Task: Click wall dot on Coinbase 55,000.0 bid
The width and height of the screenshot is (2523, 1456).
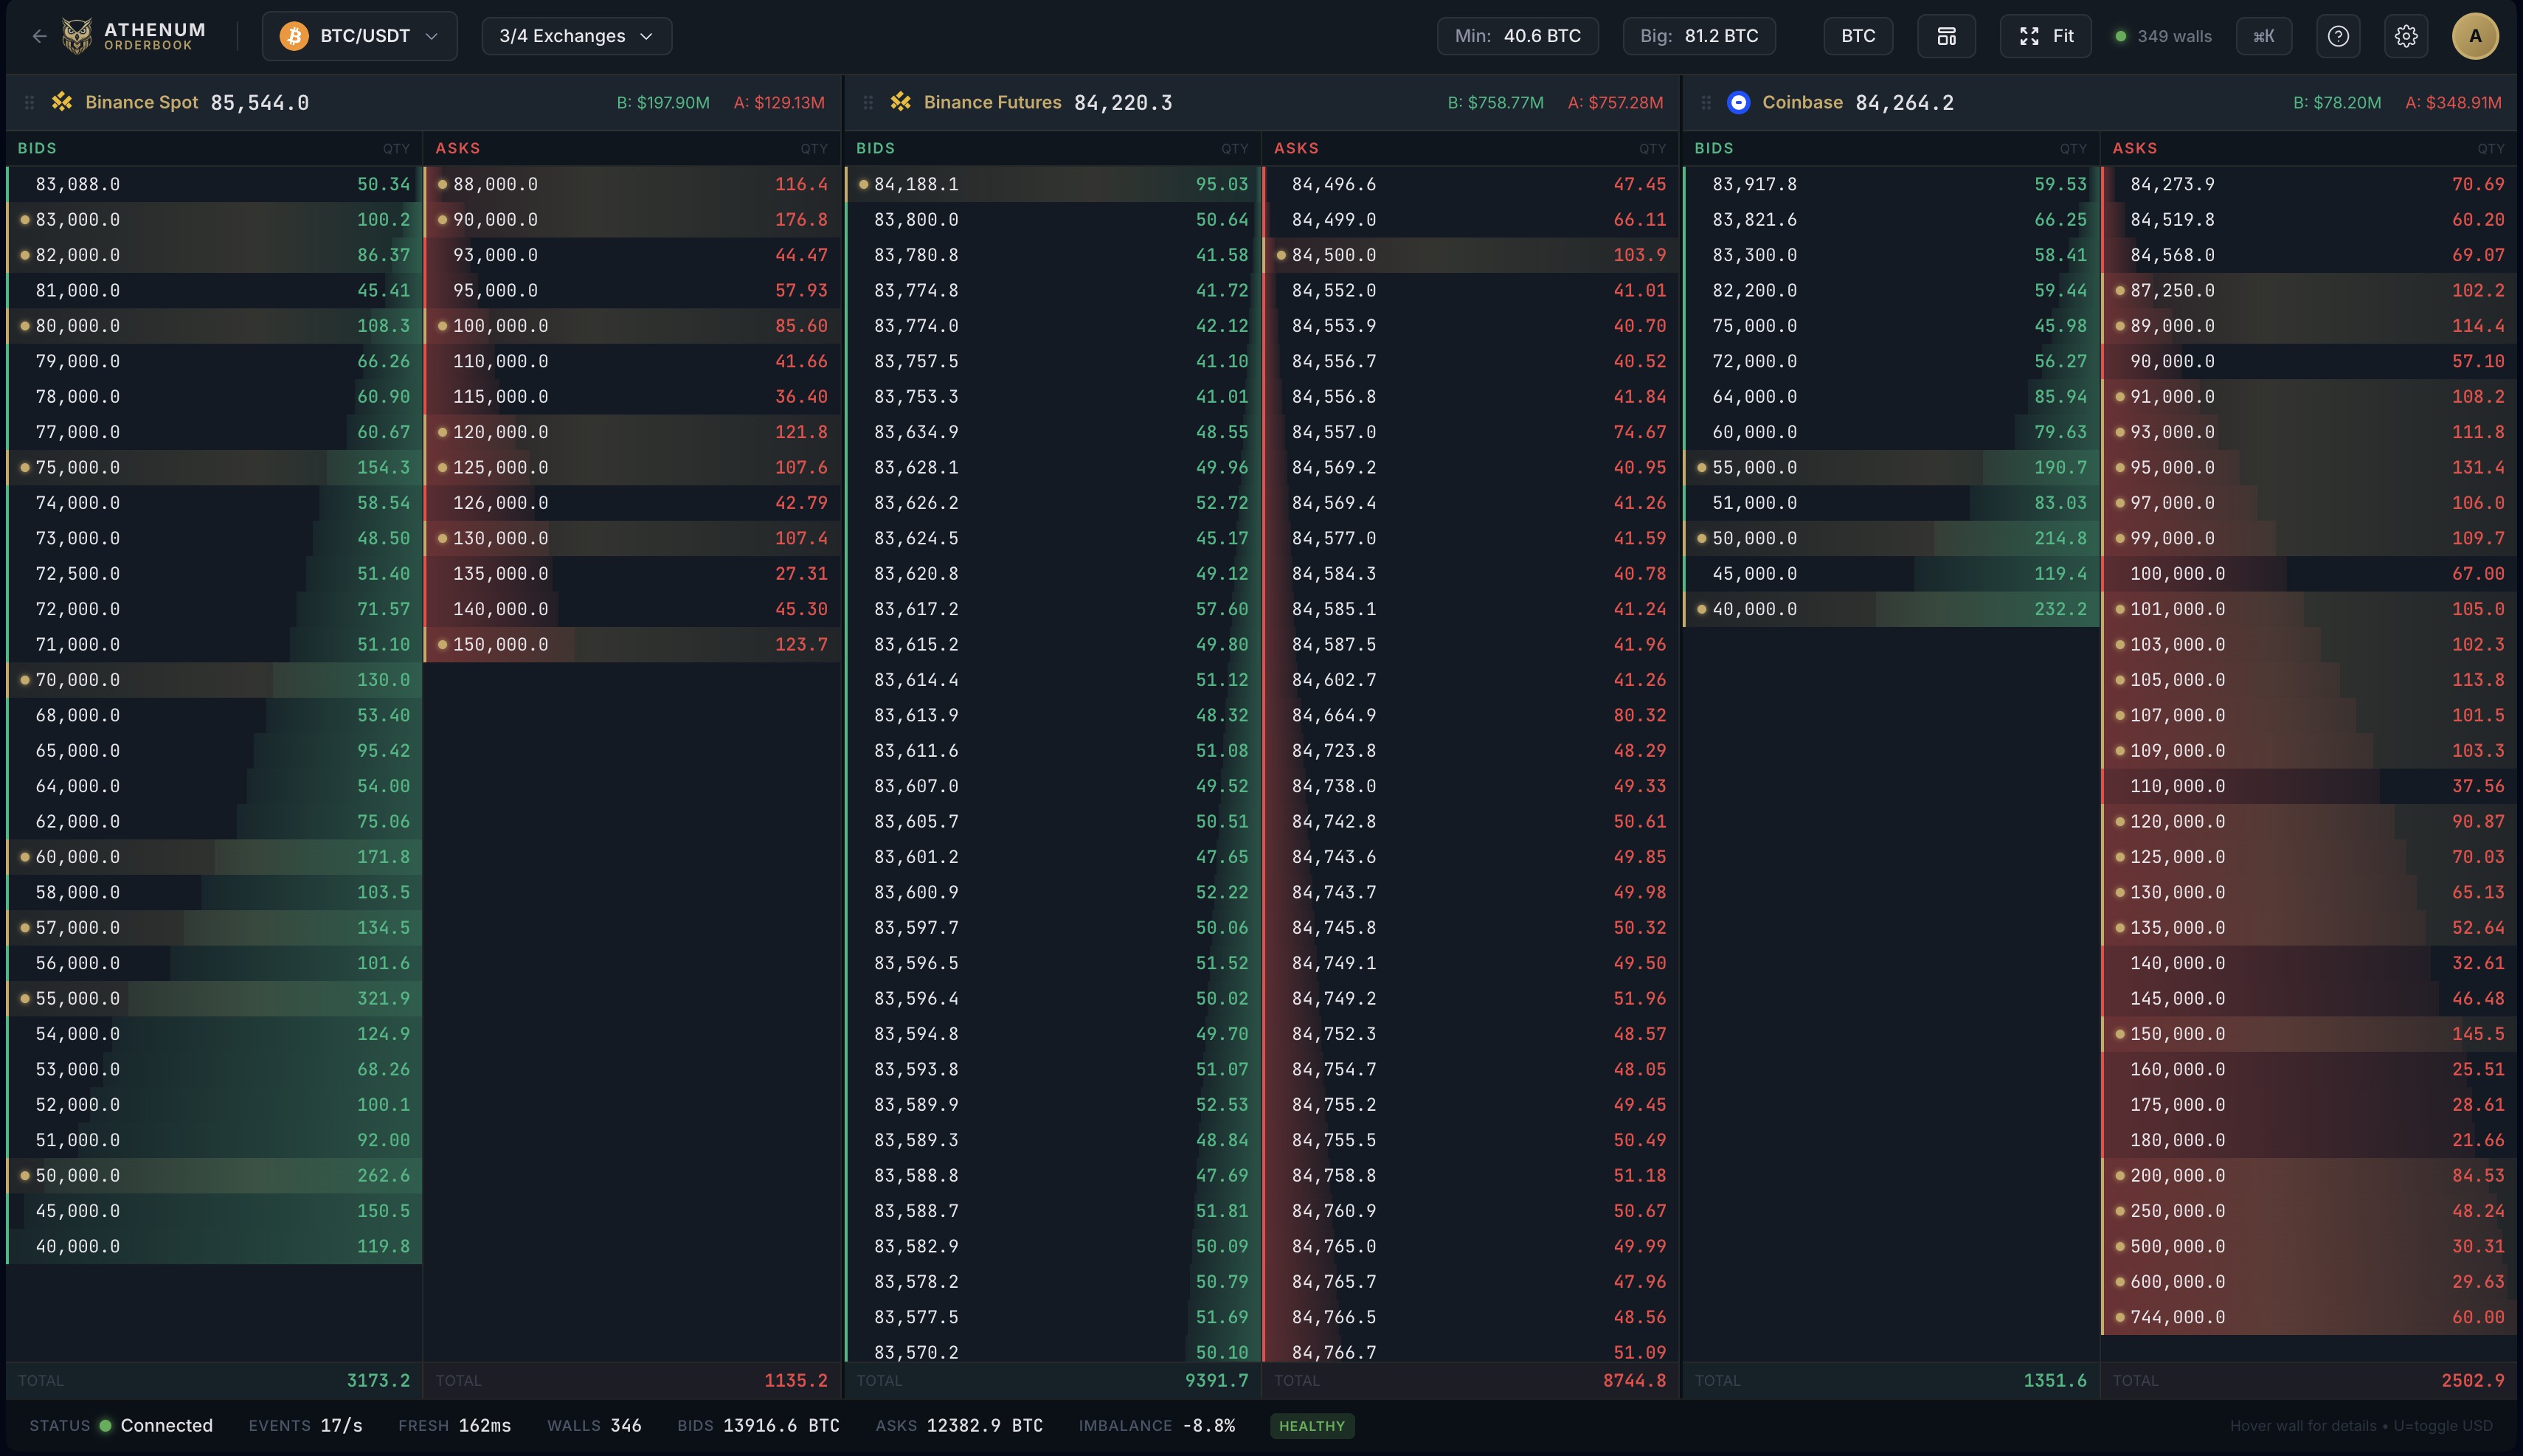Action: point(1702,468)
